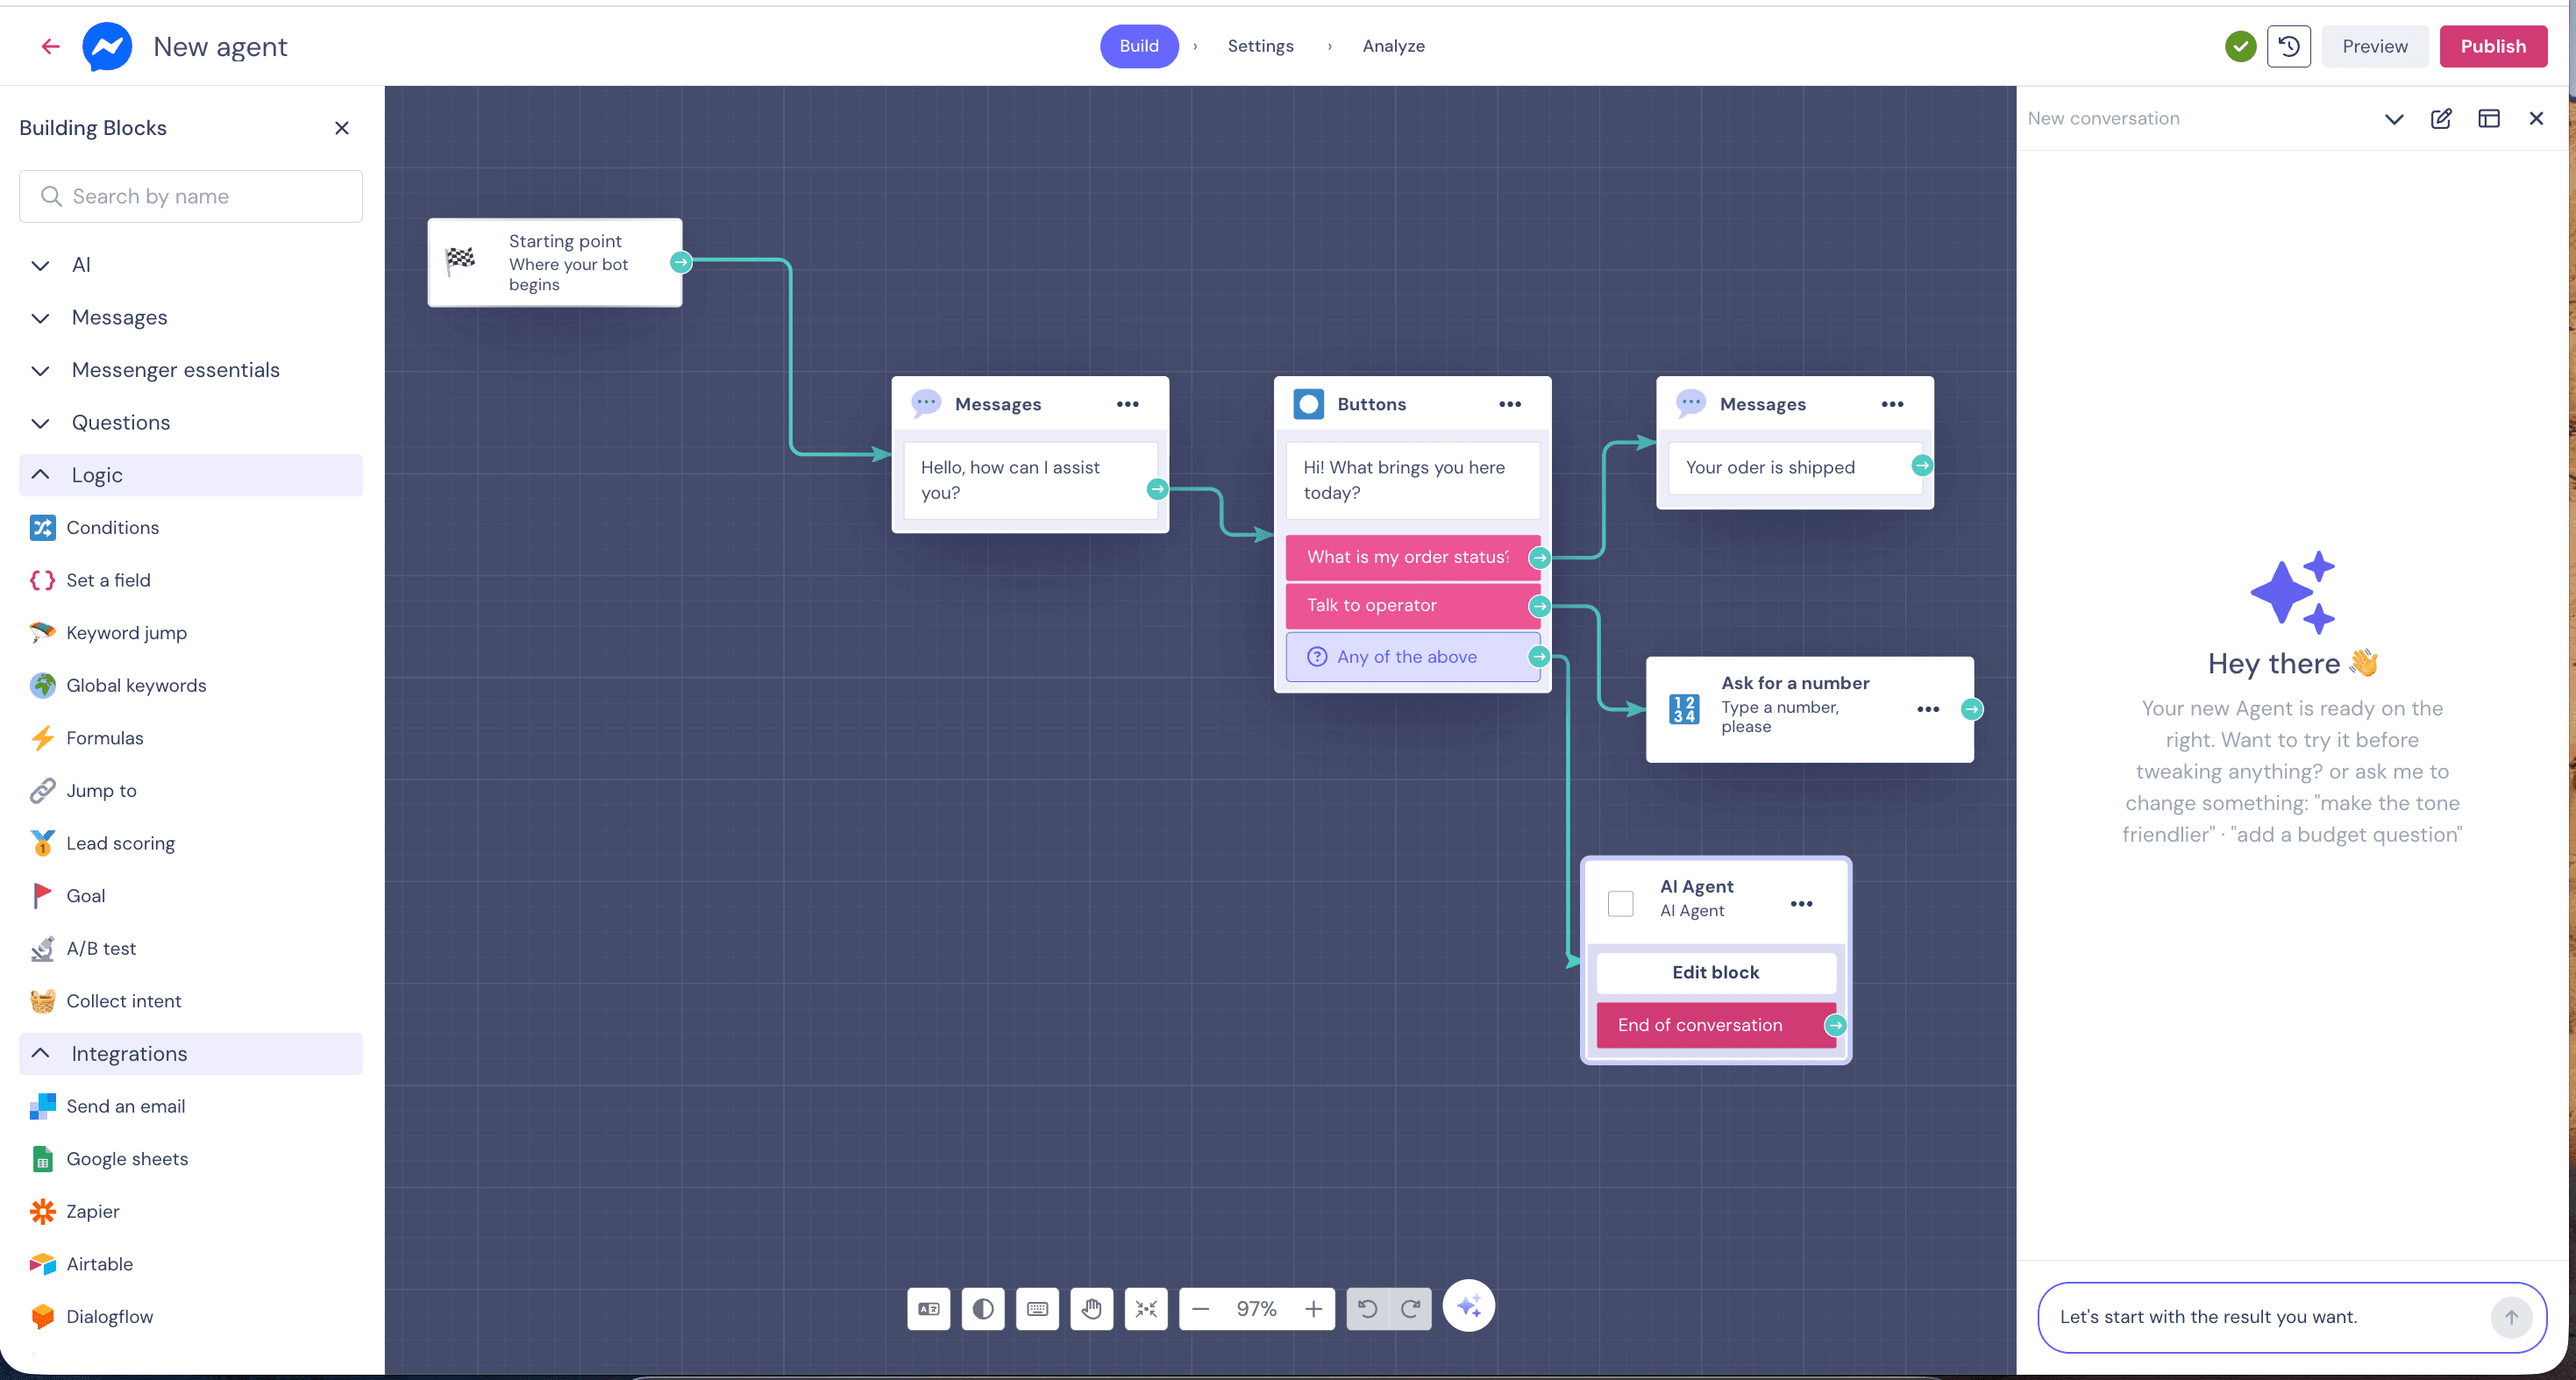Expand the Messages category in sidebar
2576x1380 pixels.
click(191, 317)
